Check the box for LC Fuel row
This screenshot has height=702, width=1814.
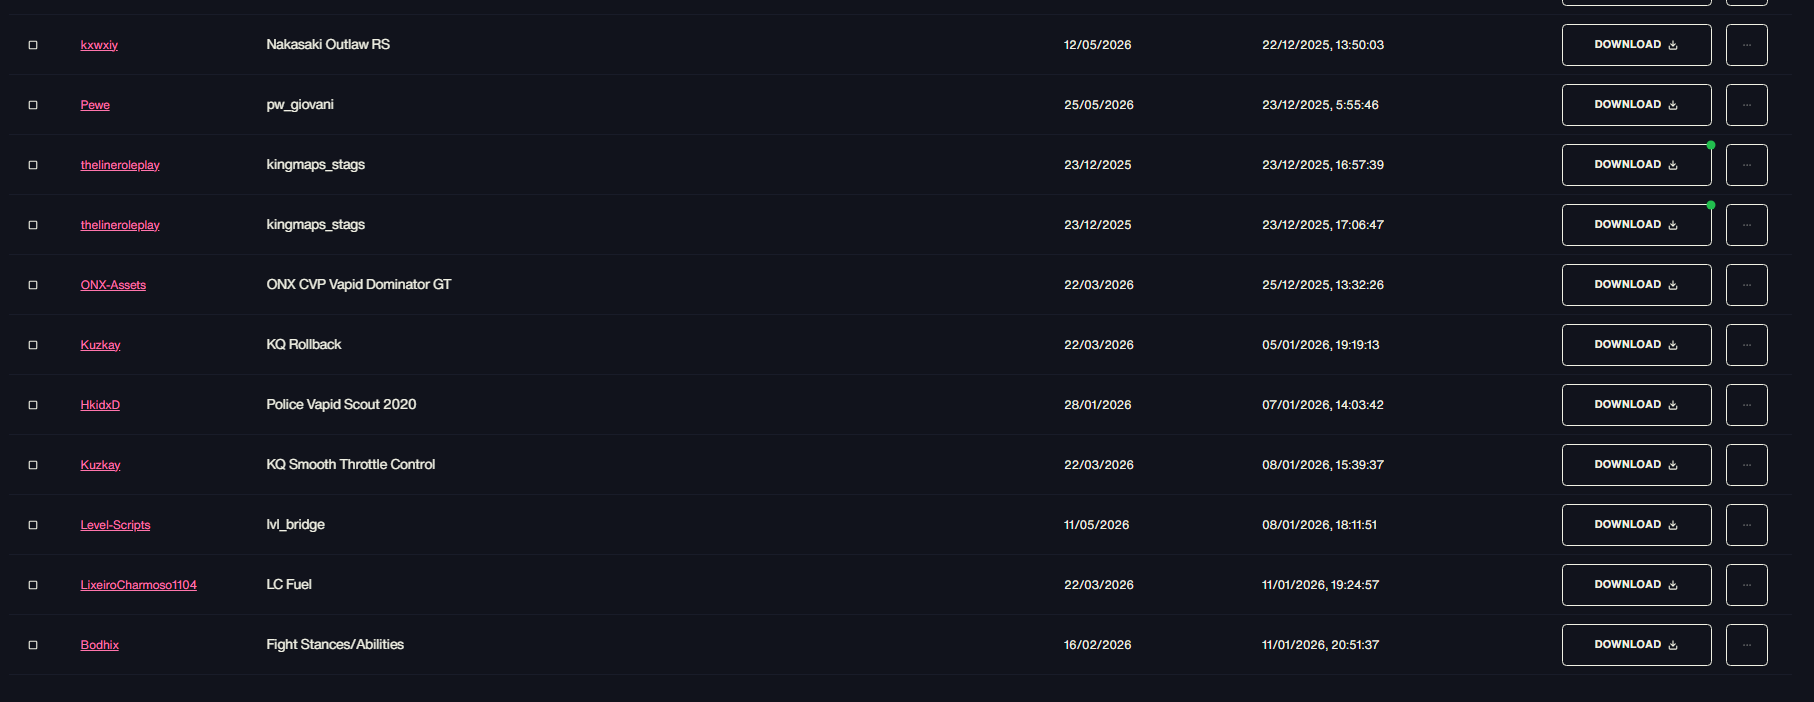pyautogui.click(x=33, y=585)
